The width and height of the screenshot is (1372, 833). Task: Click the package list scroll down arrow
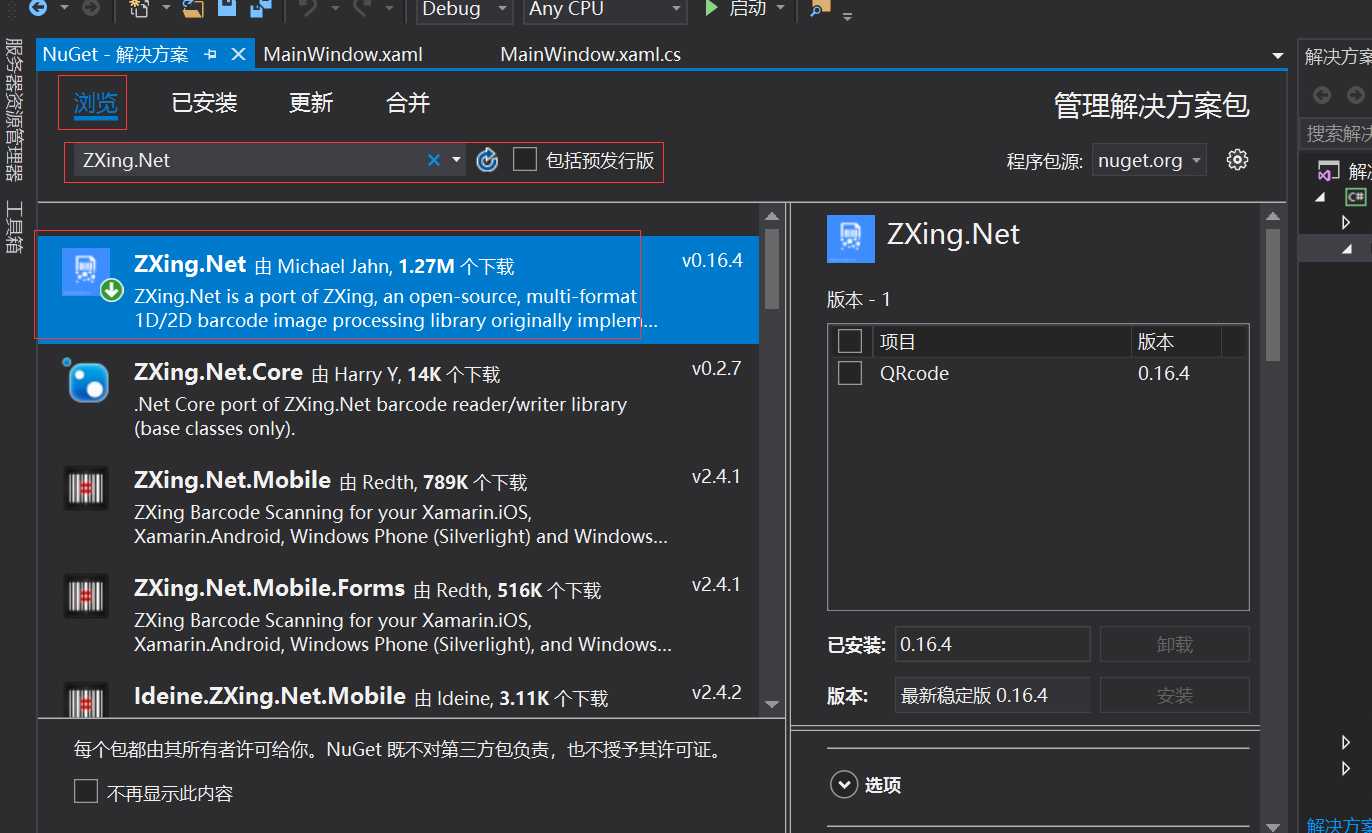[772, 703]
